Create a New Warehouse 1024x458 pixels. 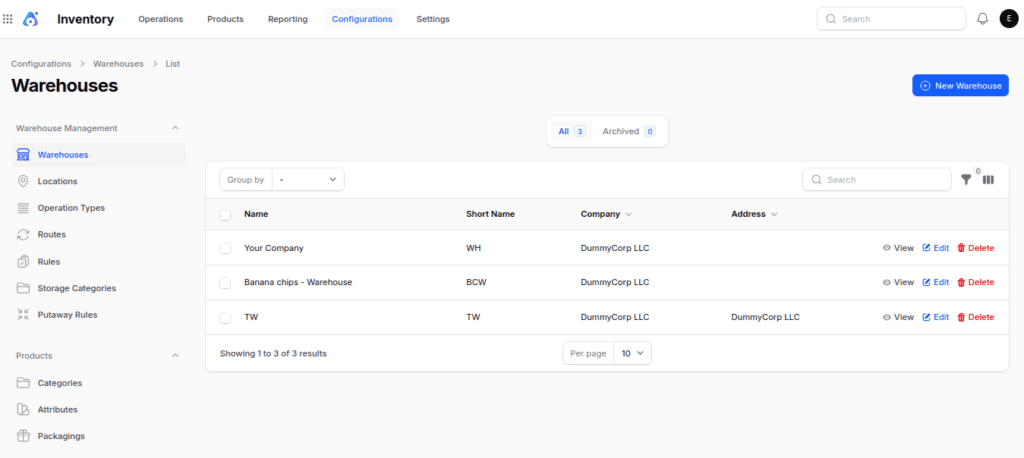961,86
